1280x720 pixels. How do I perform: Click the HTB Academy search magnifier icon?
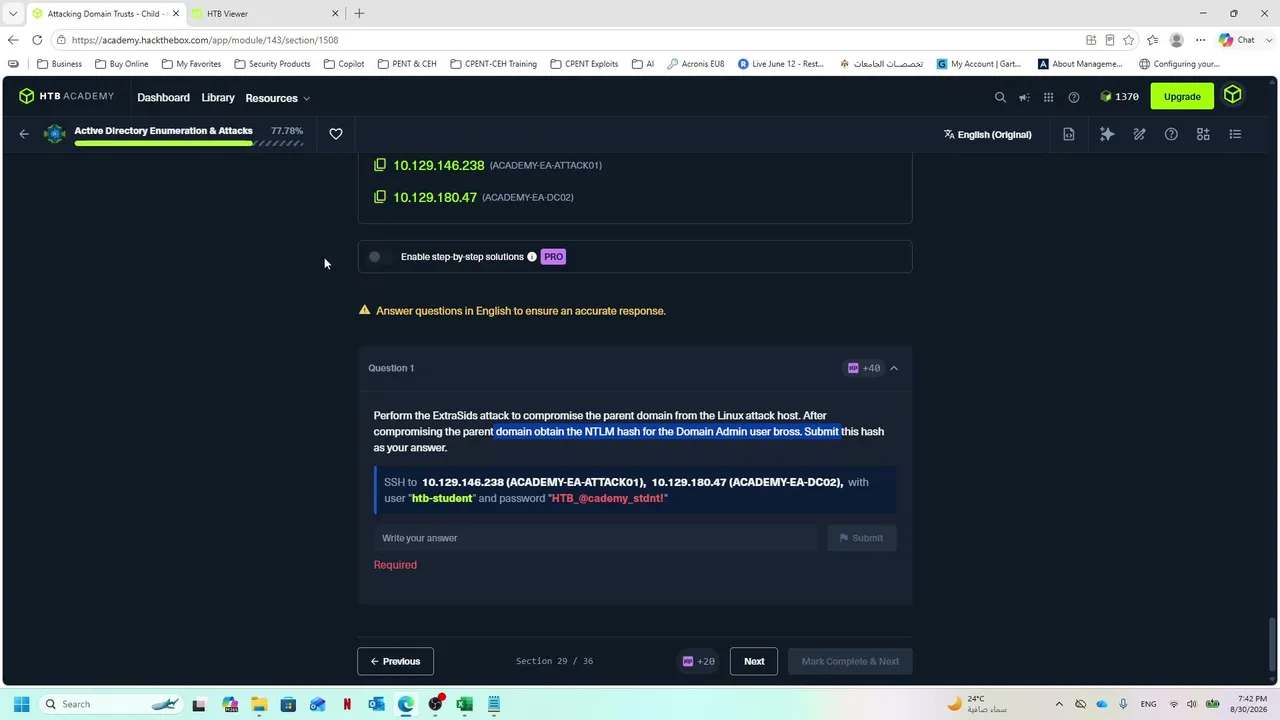point(1000,97)
